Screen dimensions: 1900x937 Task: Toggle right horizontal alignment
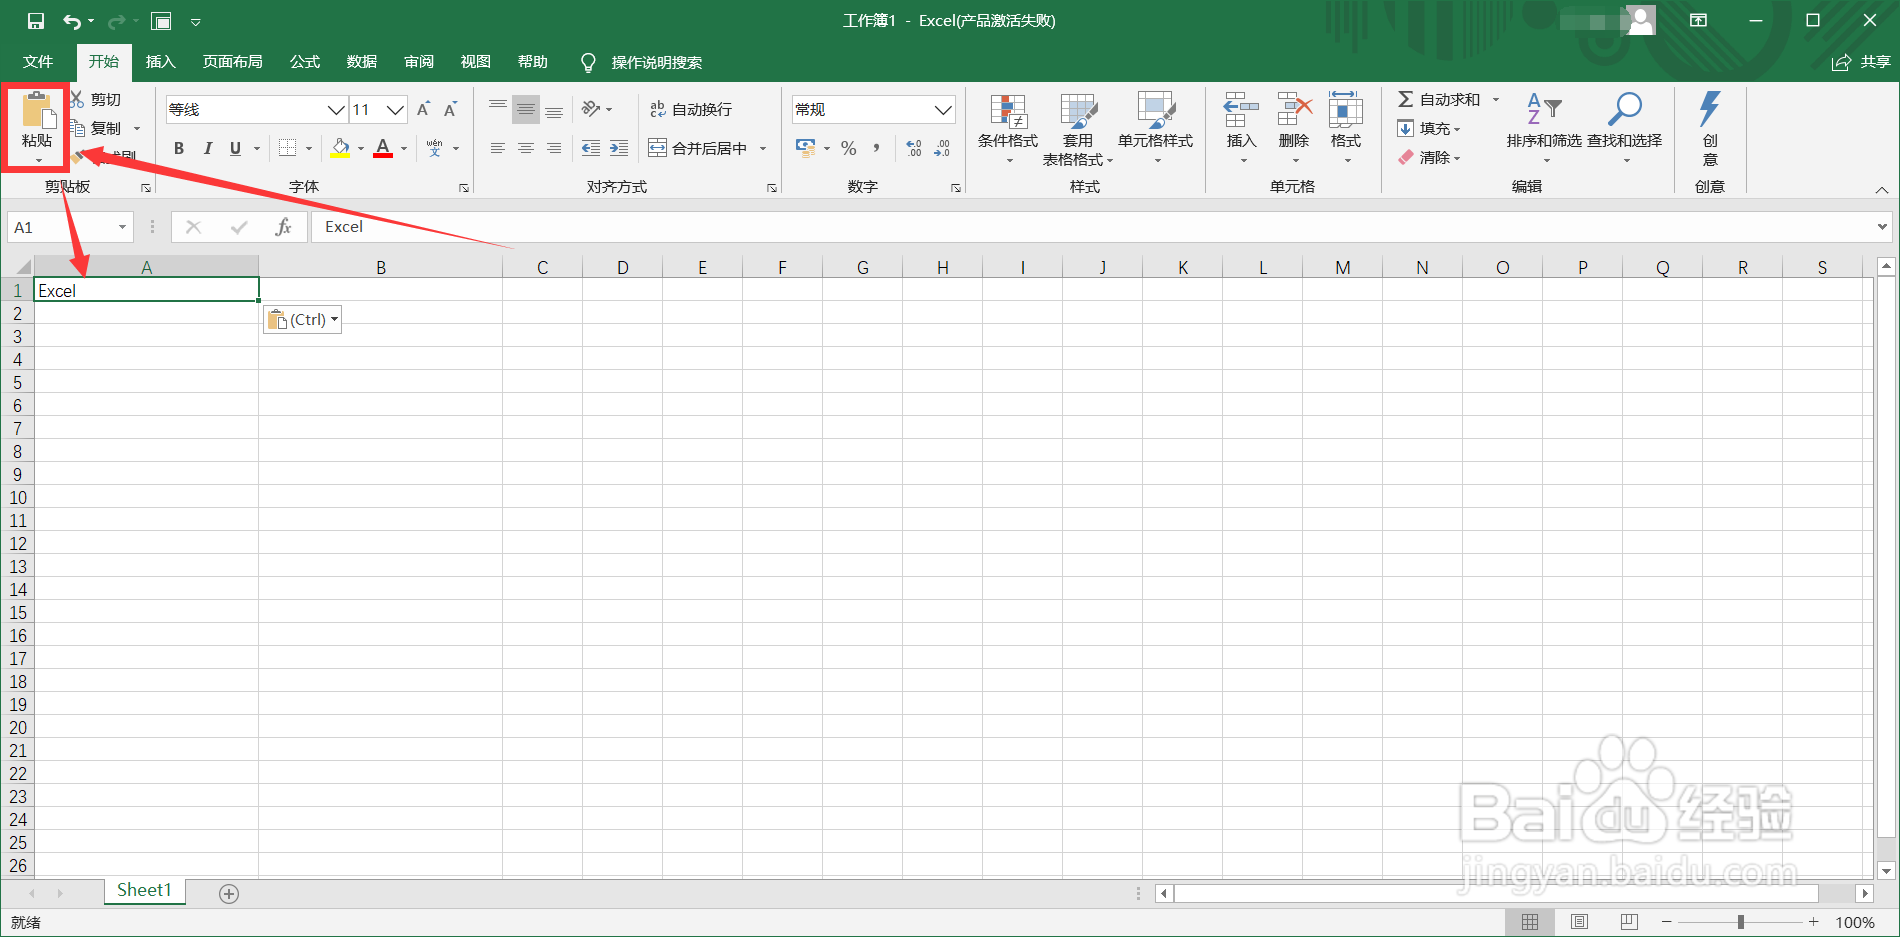point(554,148)
